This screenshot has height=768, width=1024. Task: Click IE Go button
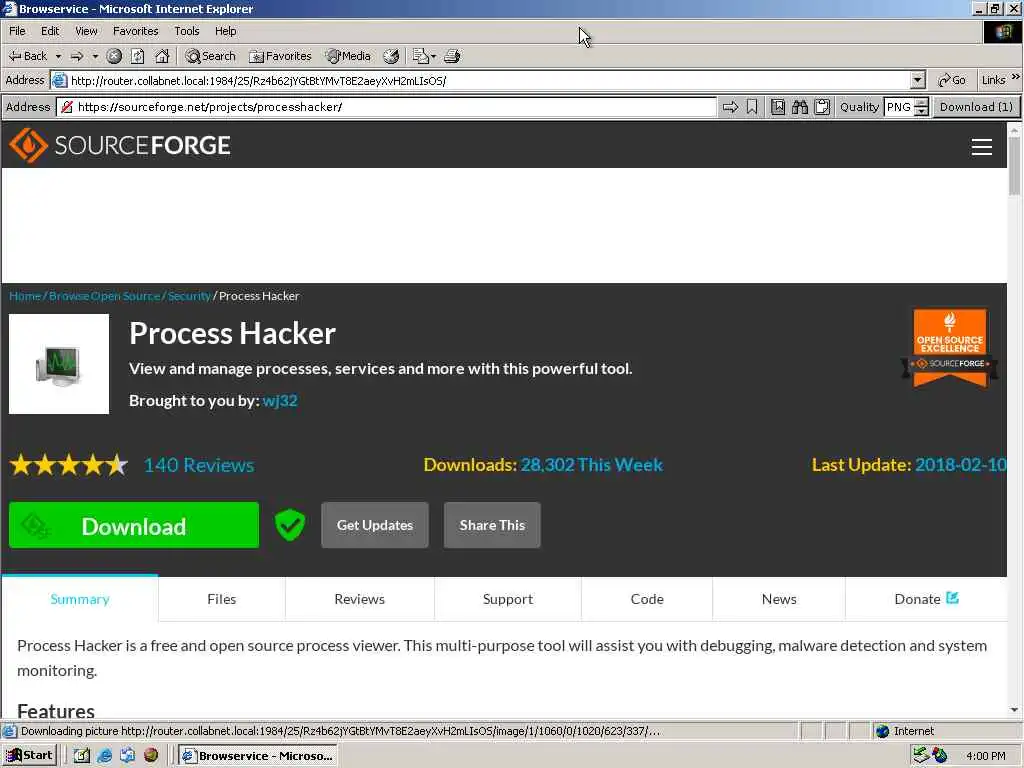tap(952, 80)
